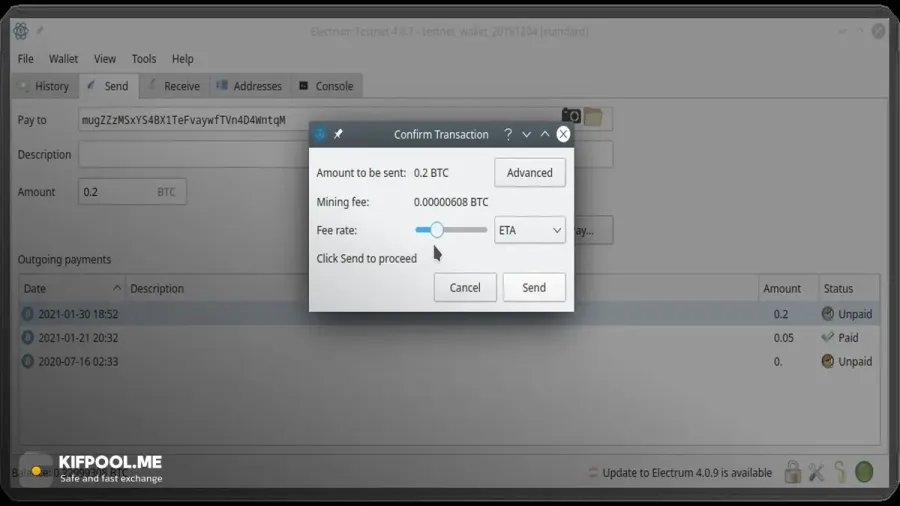Open the preferences tools icon in status bar

point(816,472)
